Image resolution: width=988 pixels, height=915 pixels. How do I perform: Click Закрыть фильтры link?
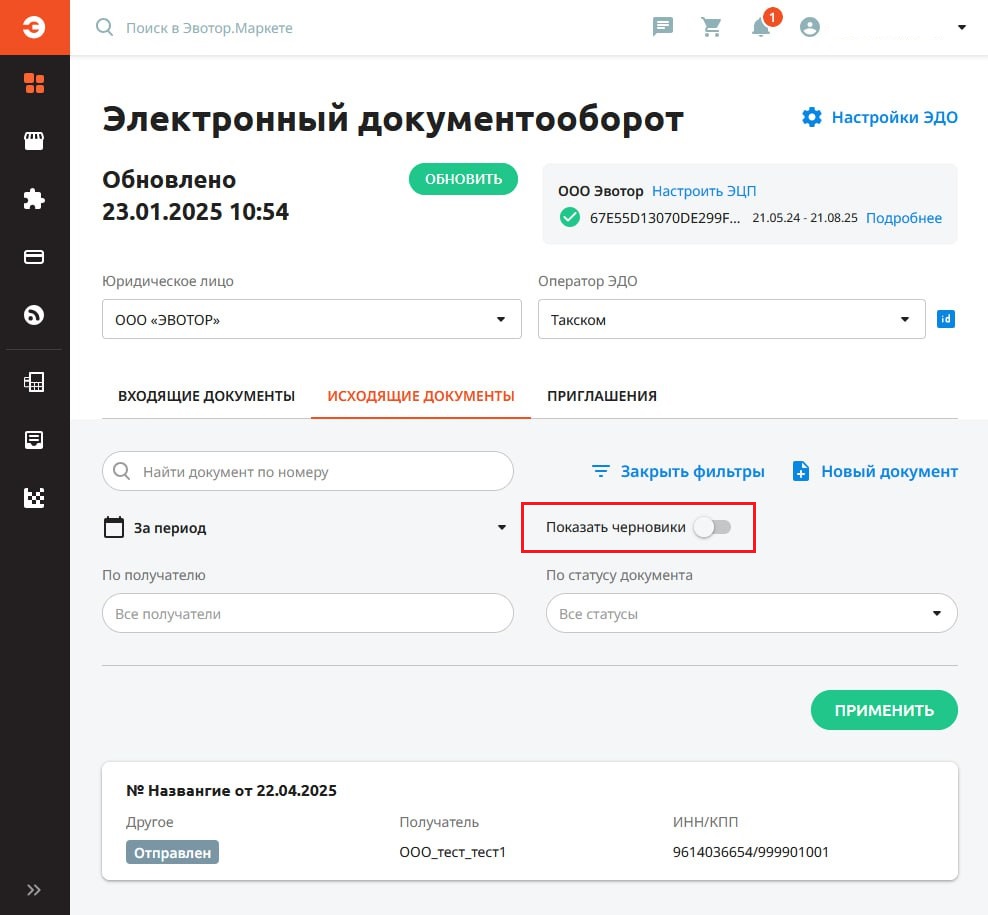pyautogui.click(x=692, y=471)
